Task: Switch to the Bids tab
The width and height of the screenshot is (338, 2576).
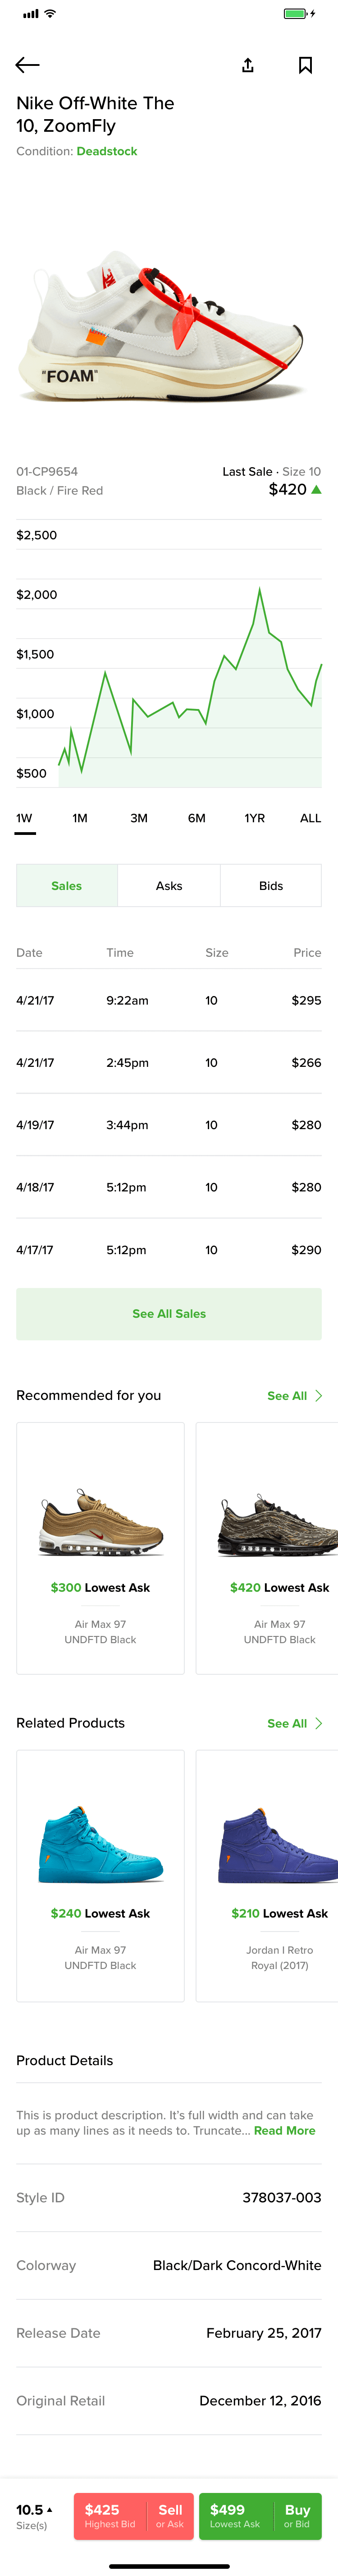Action: click(270, 885)
